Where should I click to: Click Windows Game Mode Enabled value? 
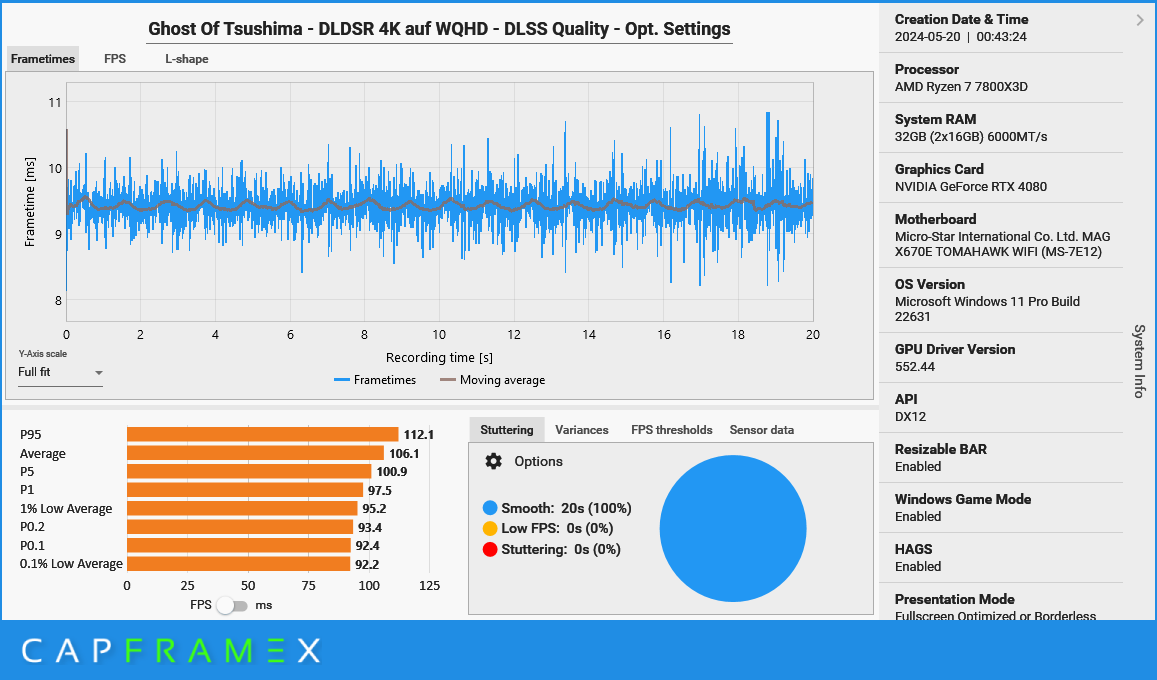[918, 517]
